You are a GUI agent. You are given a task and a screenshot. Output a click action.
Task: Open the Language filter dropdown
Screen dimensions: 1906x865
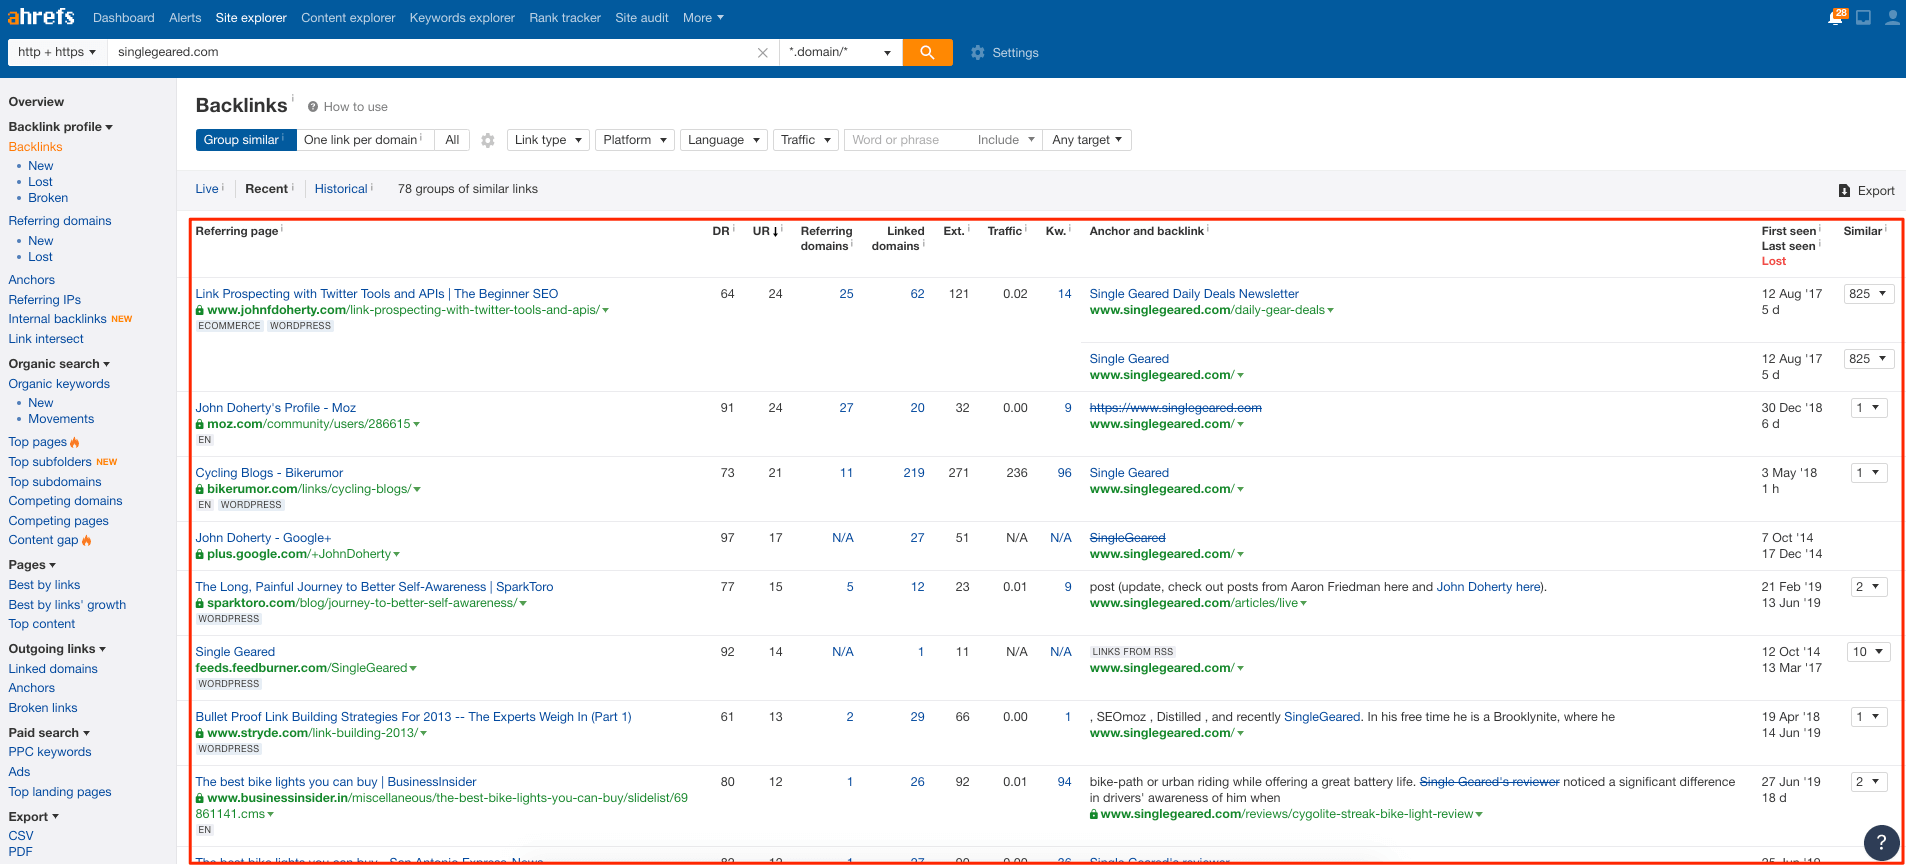click(724, 140)
